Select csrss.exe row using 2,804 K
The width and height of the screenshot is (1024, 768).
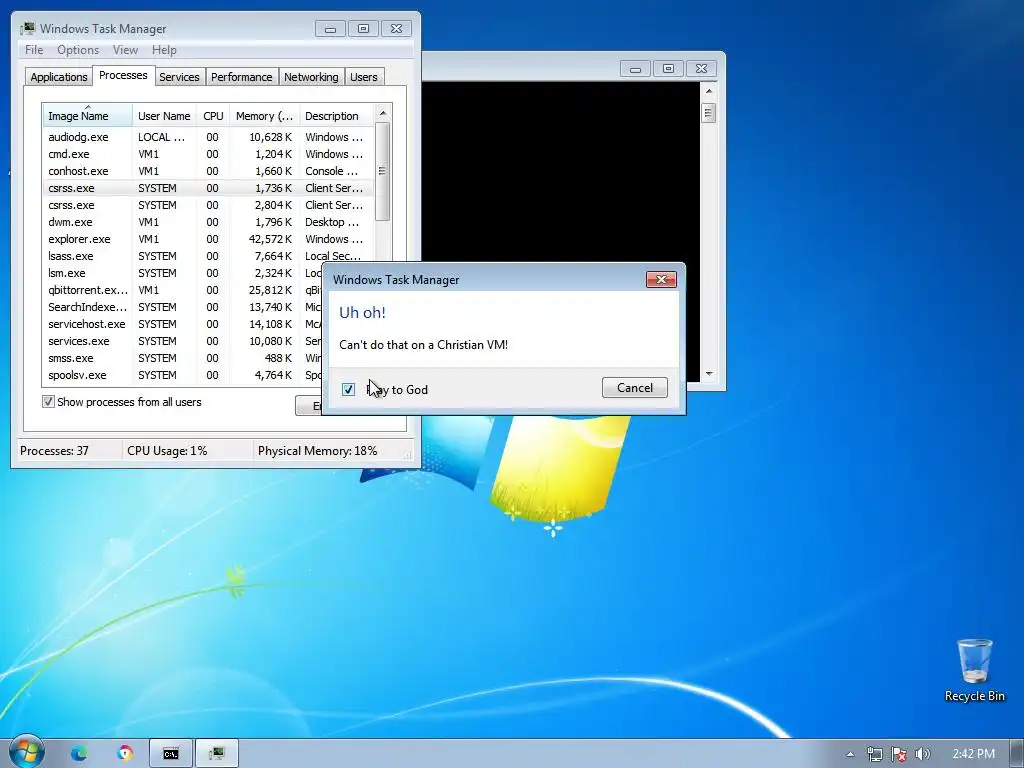tap(208, 205)
